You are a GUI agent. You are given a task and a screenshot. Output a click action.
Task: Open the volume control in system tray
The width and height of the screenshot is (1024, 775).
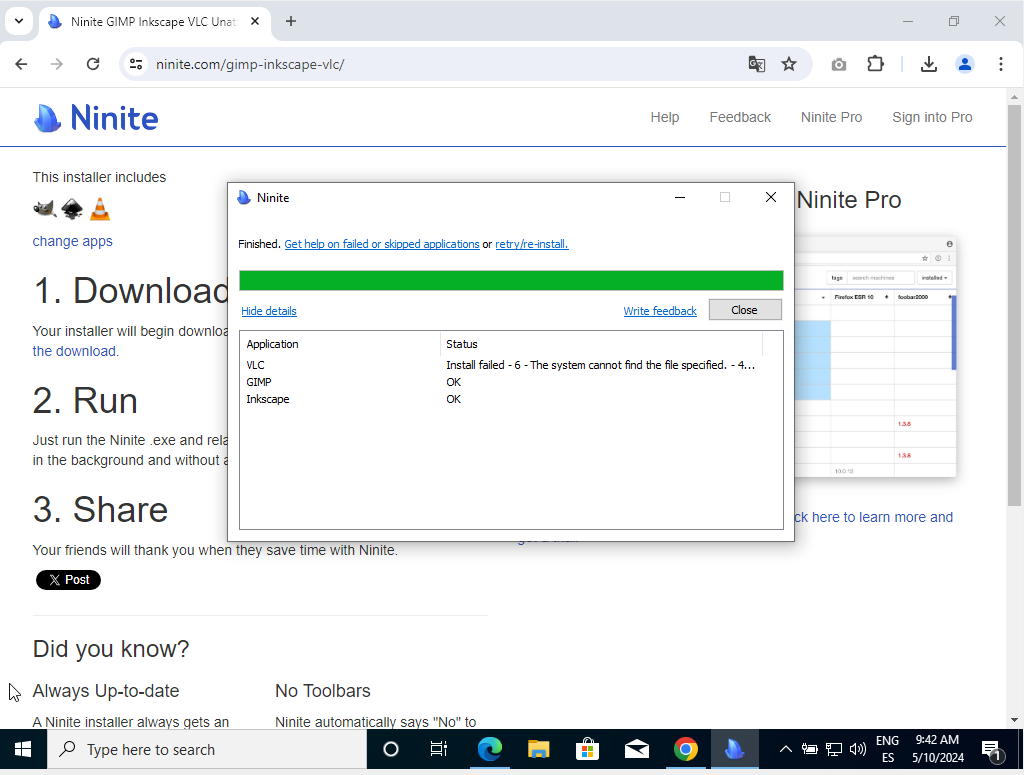858,750
